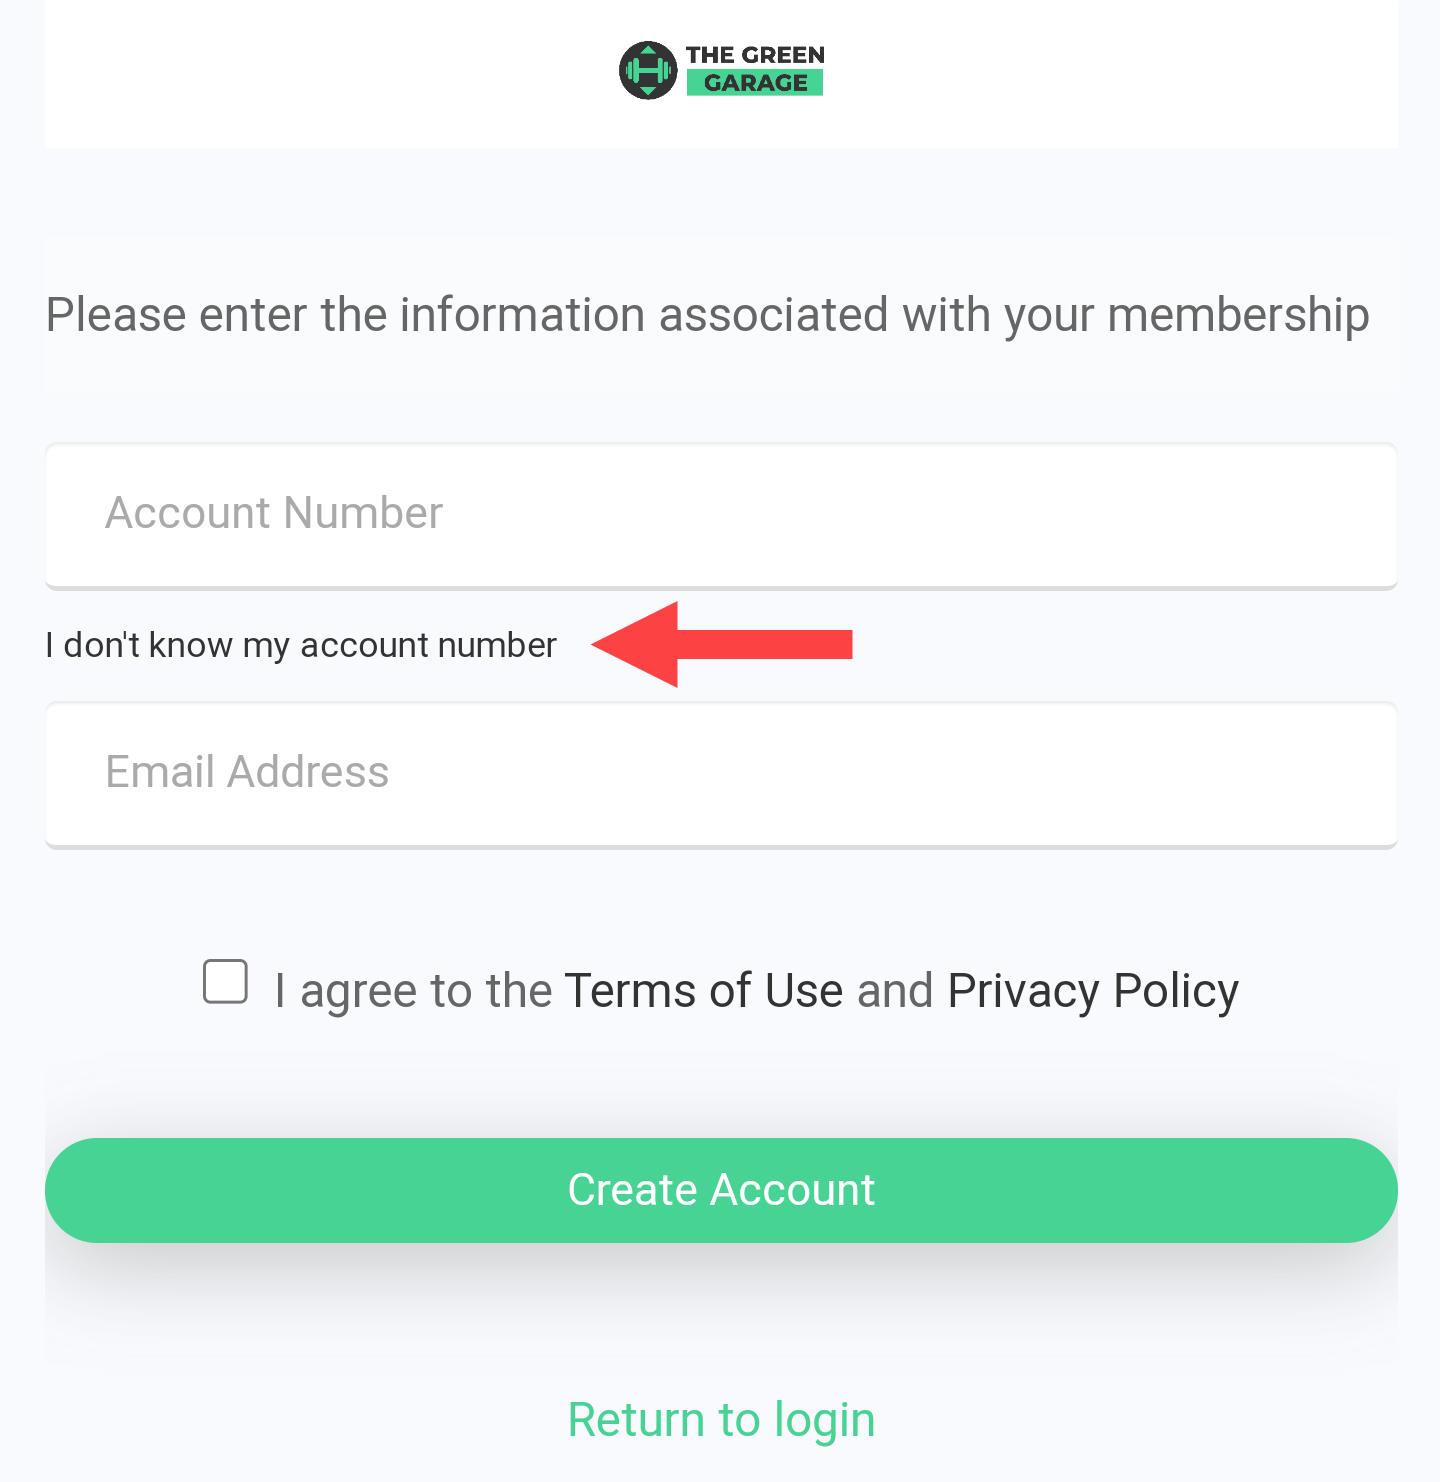Click the Return to login link

[721, 1420]
